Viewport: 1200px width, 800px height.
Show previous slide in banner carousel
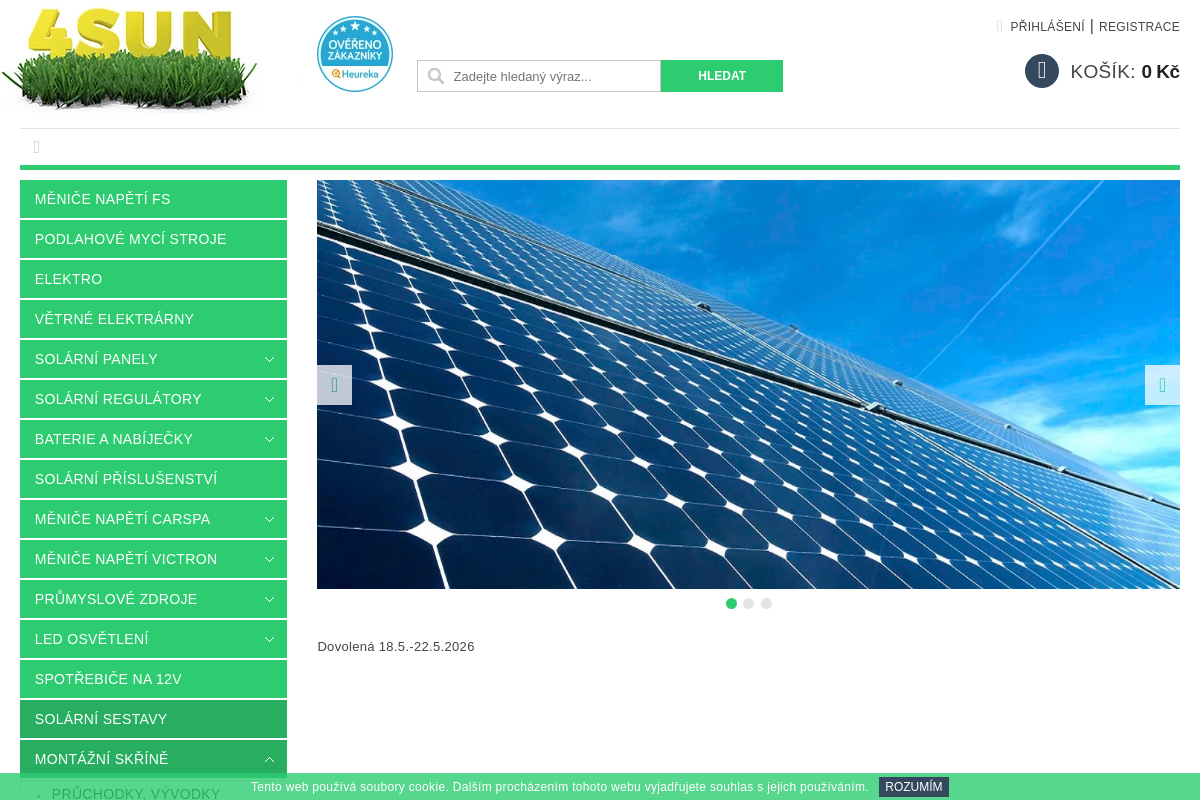point(335,385)
